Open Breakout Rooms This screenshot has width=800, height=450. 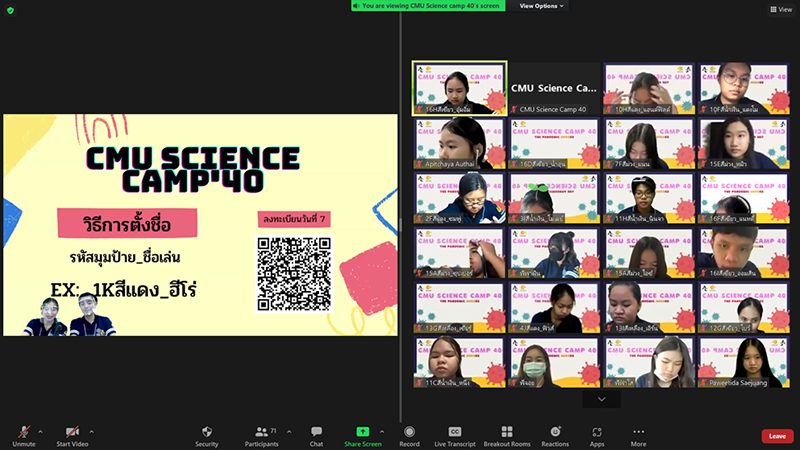coord(506,432)
